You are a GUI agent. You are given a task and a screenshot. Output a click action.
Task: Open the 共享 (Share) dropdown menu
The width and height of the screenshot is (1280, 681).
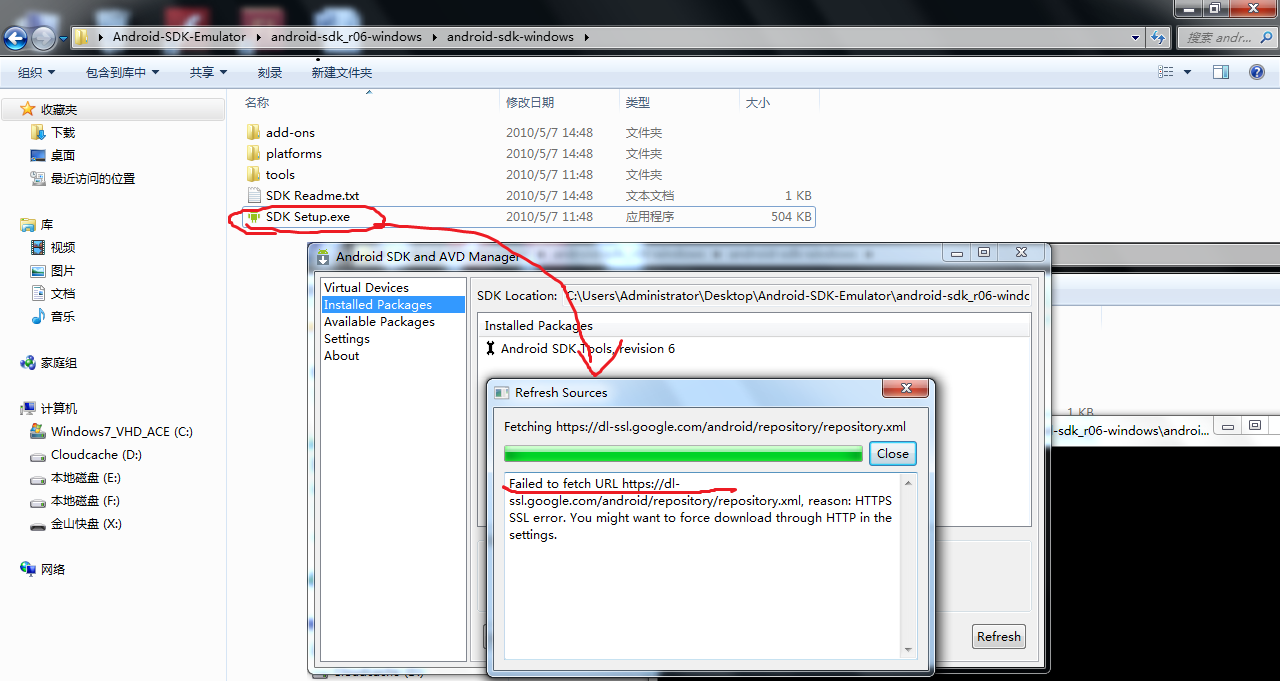(208, 72)
